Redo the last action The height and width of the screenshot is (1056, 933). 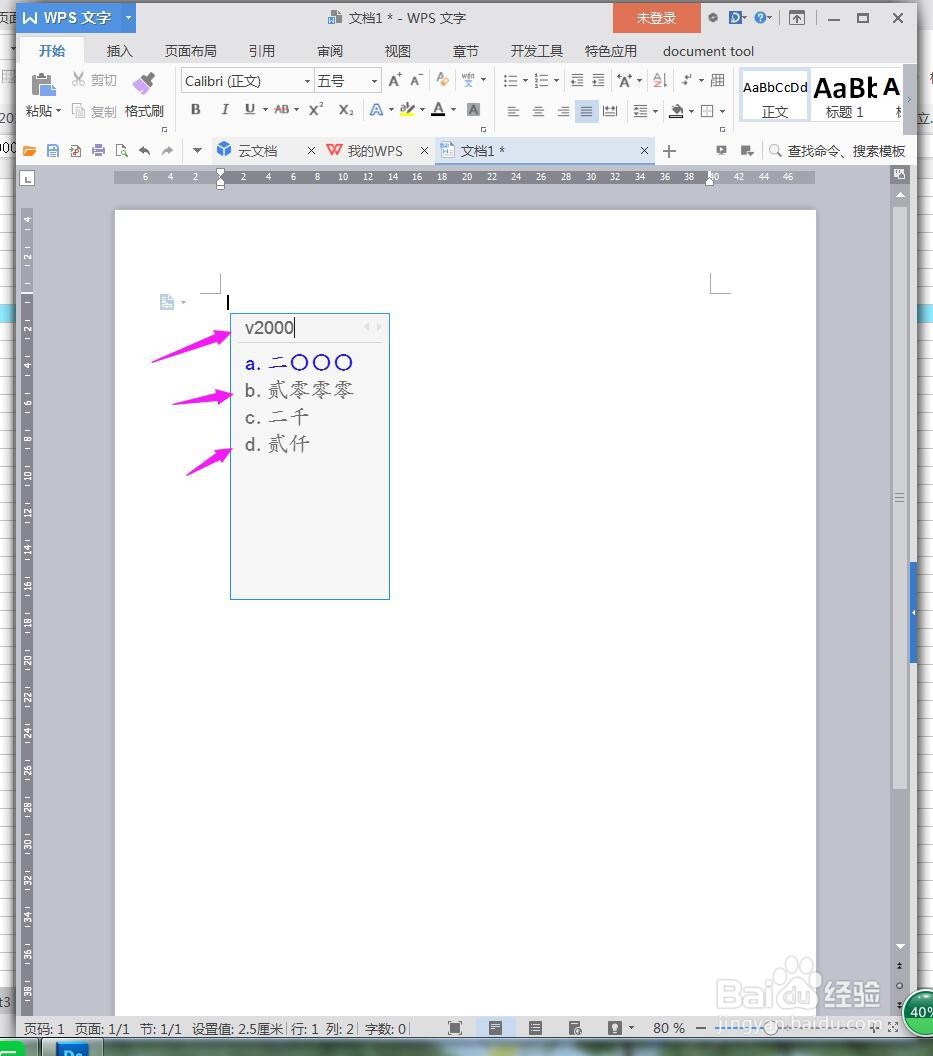(x=167, y=151)
